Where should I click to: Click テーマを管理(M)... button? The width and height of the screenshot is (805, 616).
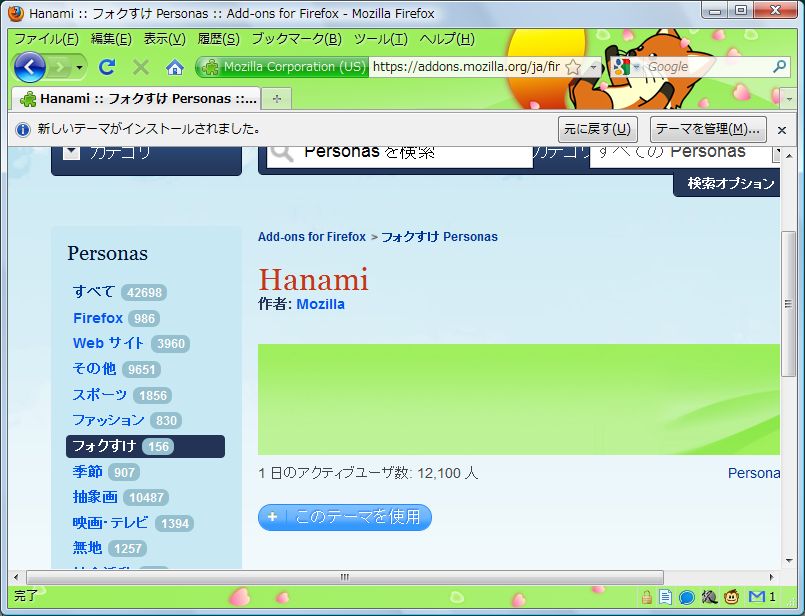coord(708,129)
